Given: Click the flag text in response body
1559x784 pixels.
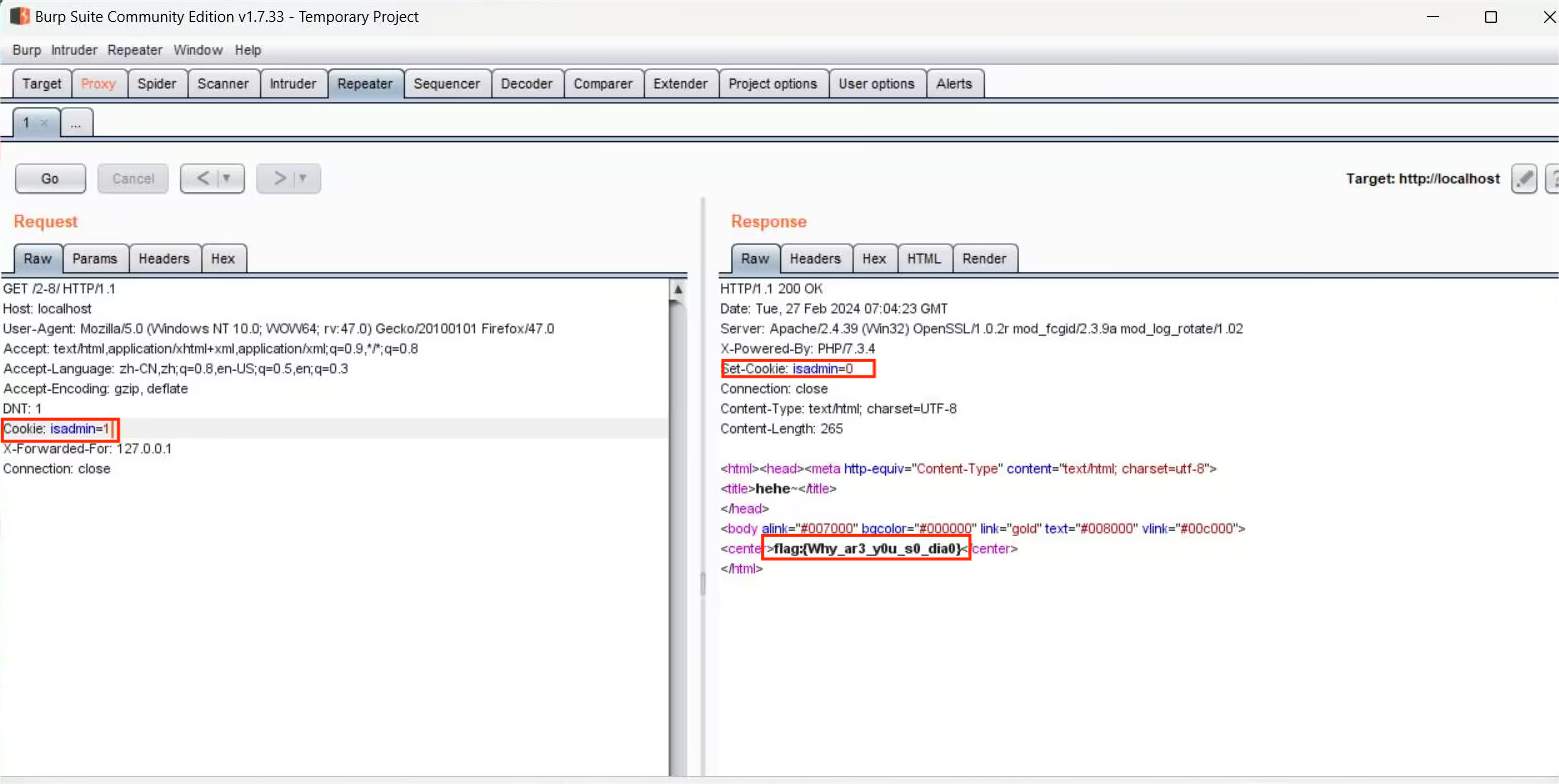Looking at the screenshot, I should coord(867,549).
